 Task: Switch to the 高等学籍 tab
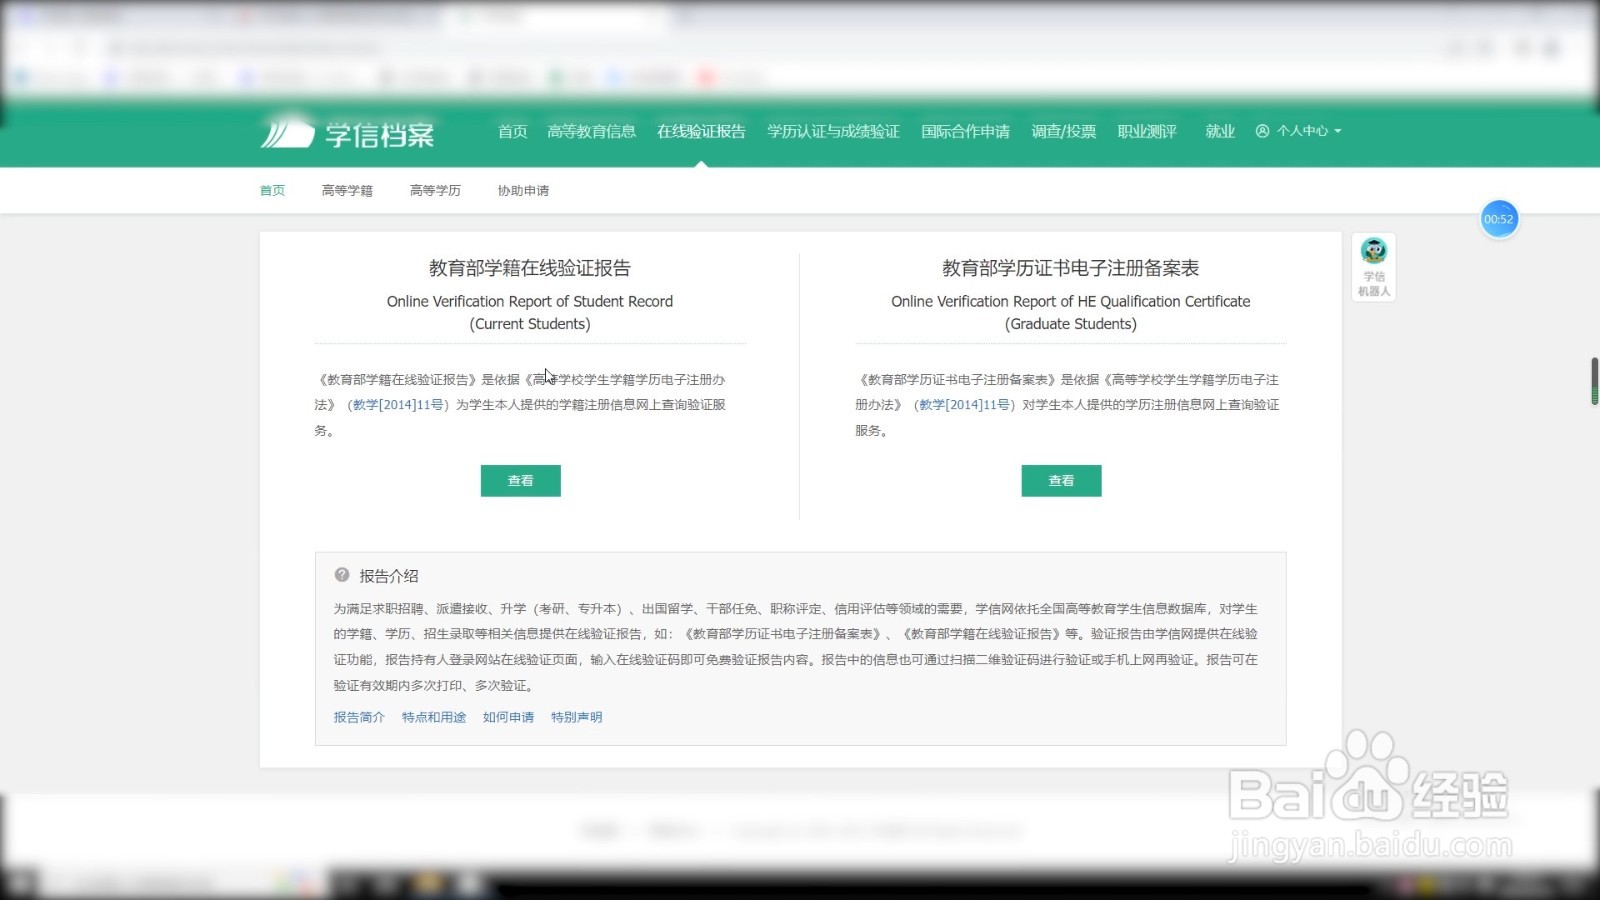click(346, 190)
